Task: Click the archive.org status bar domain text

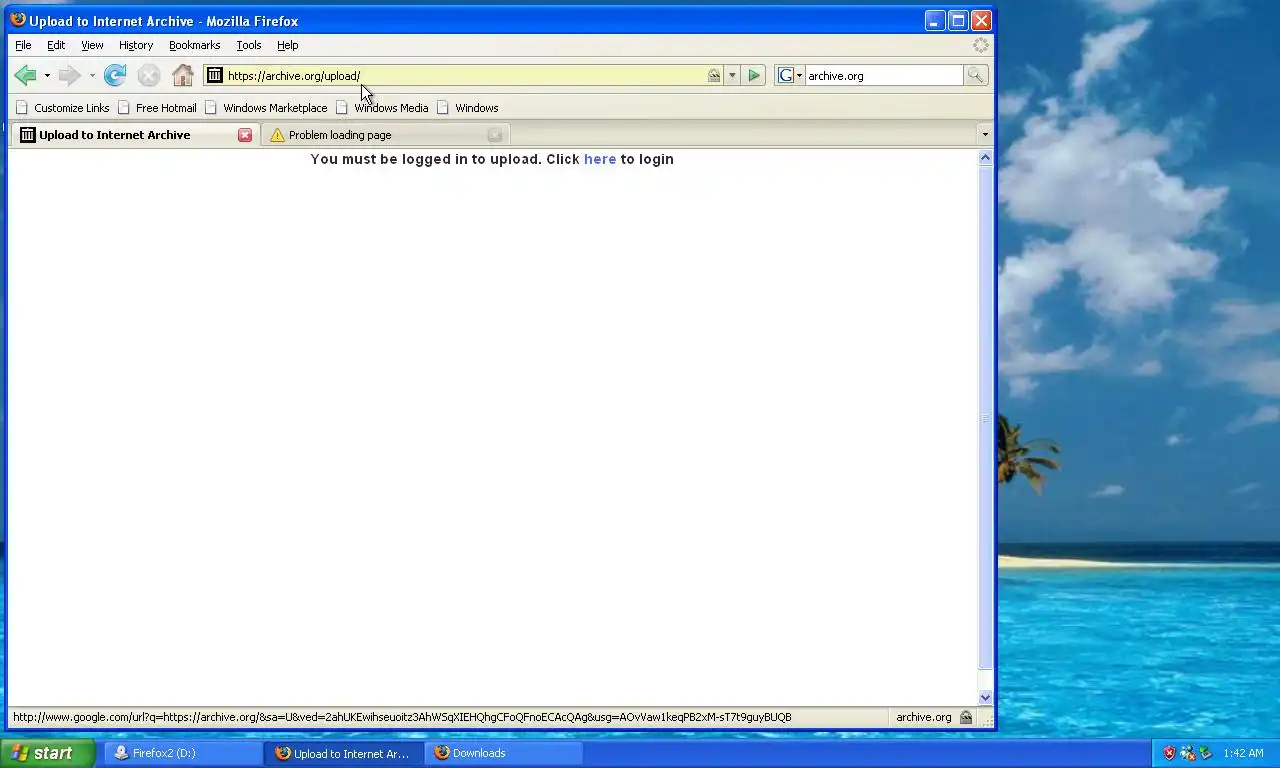Action: click(924, 717)
